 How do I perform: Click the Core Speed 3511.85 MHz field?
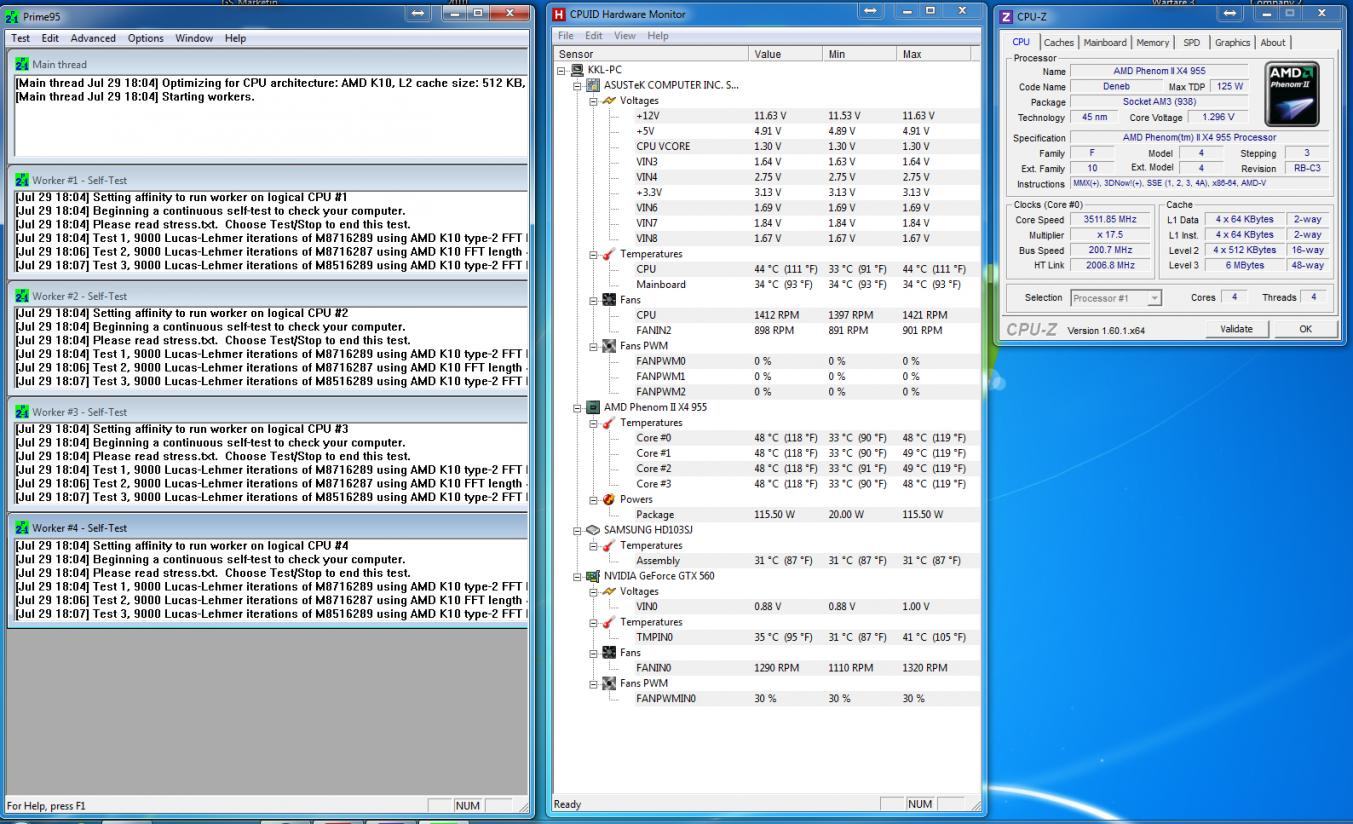click(x=1110, y=219)
